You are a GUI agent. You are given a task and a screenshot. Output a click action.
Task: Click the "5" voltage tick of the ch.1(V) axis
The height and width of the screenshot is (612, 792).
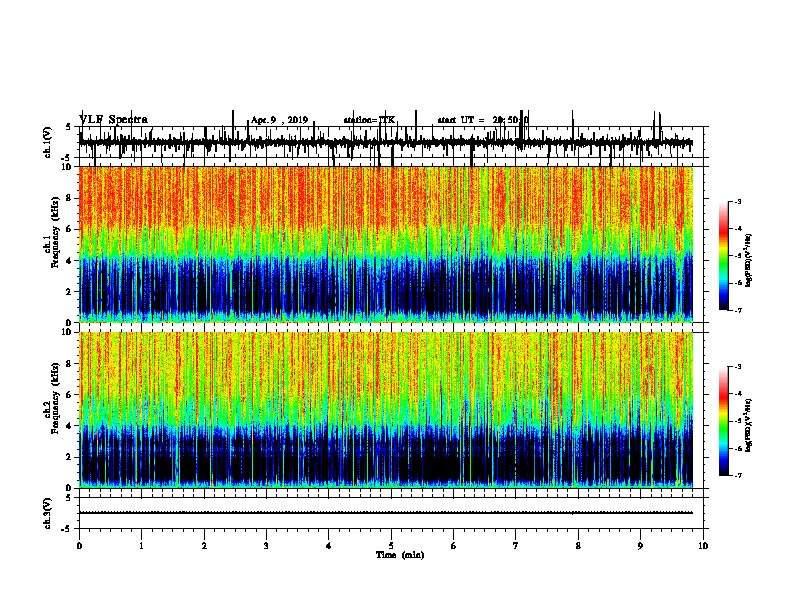[69, 127]
